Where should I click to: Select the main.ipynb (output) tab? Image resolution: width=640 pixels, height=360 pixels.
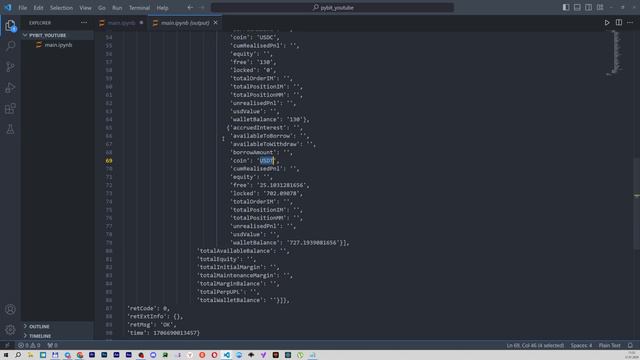pyautogui.click(x=185, y=23)
